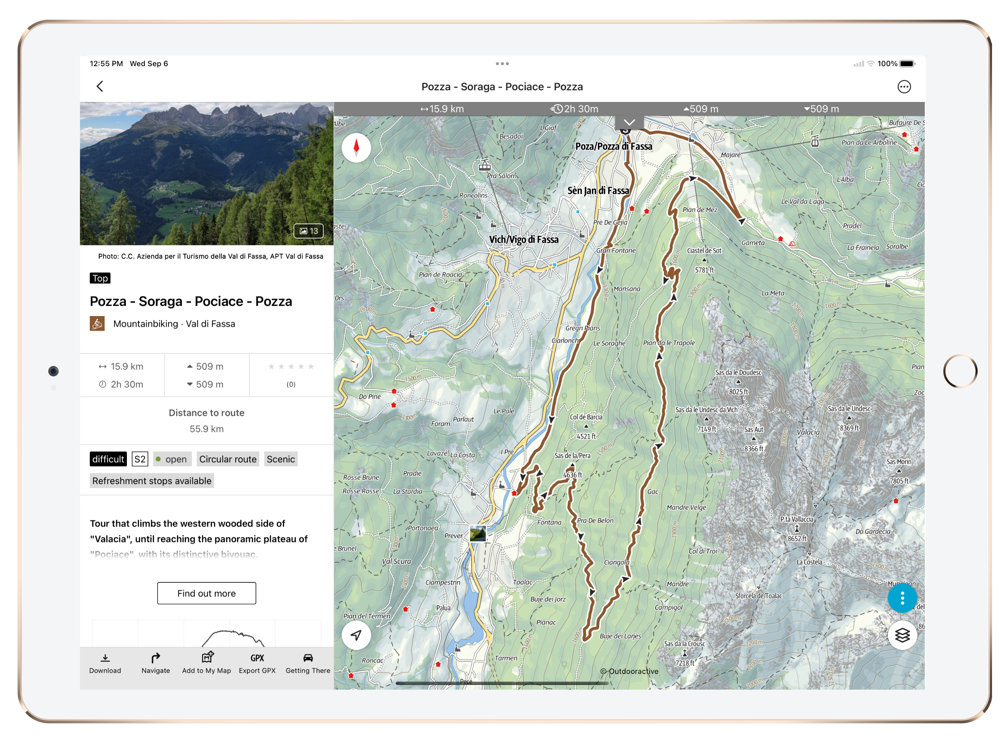The width and height of the screenshot is (1000, 750).
Task: Tap the Top badge
Action: [x=100, y=278]
